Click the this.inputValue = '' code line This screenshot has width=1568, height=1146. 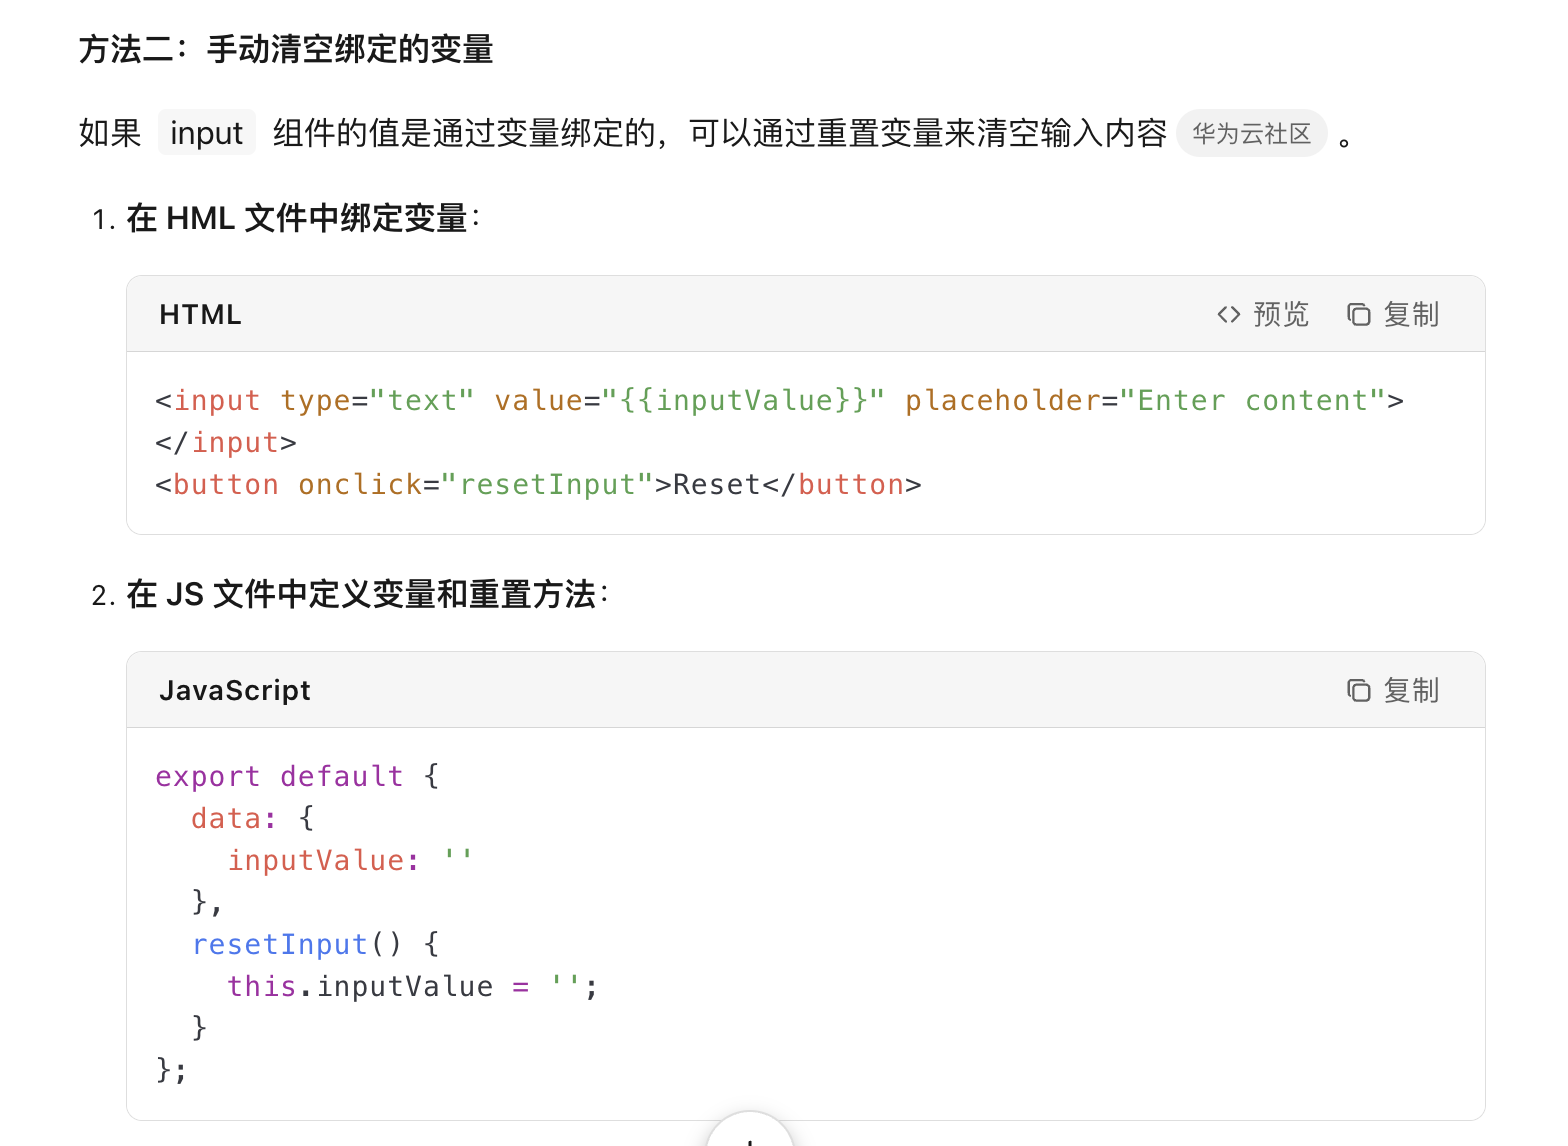coord(412,987)
